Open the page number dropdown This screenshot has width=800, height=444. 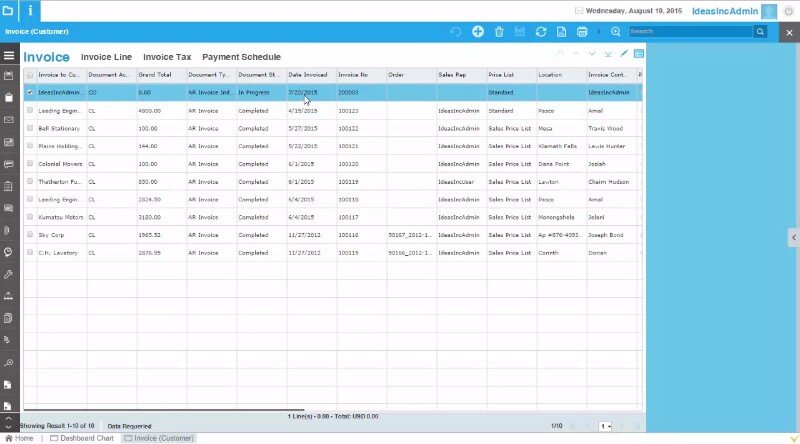[605, 426]
